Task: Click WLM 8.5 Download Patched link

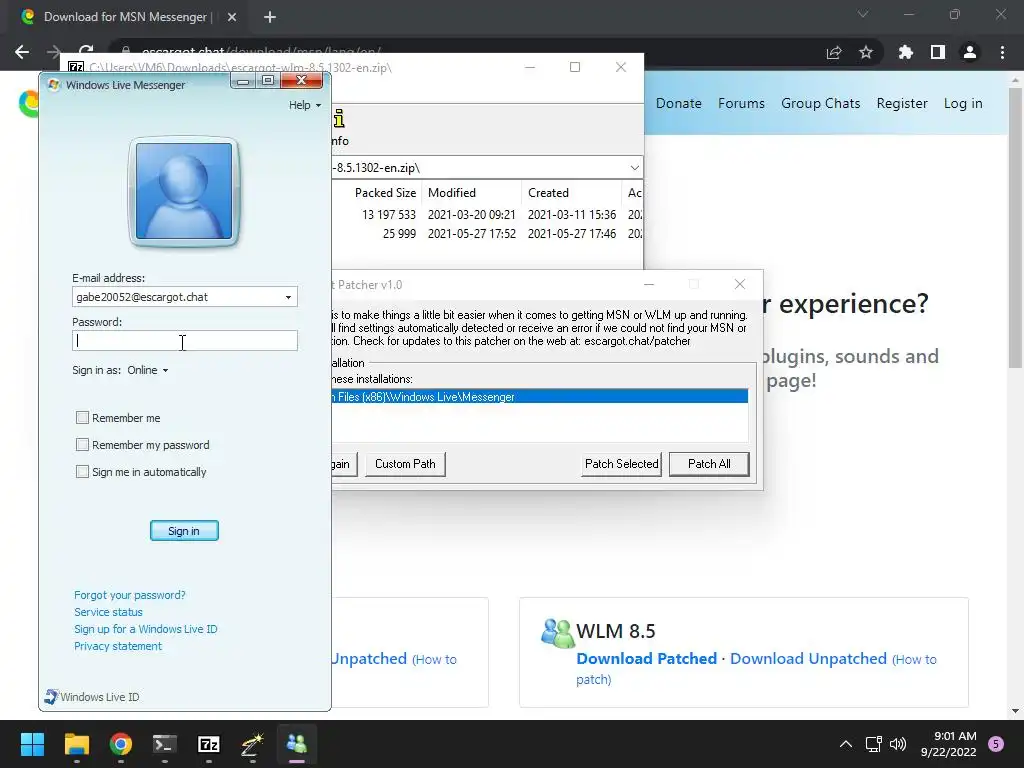Action: (x=647, y=658)
